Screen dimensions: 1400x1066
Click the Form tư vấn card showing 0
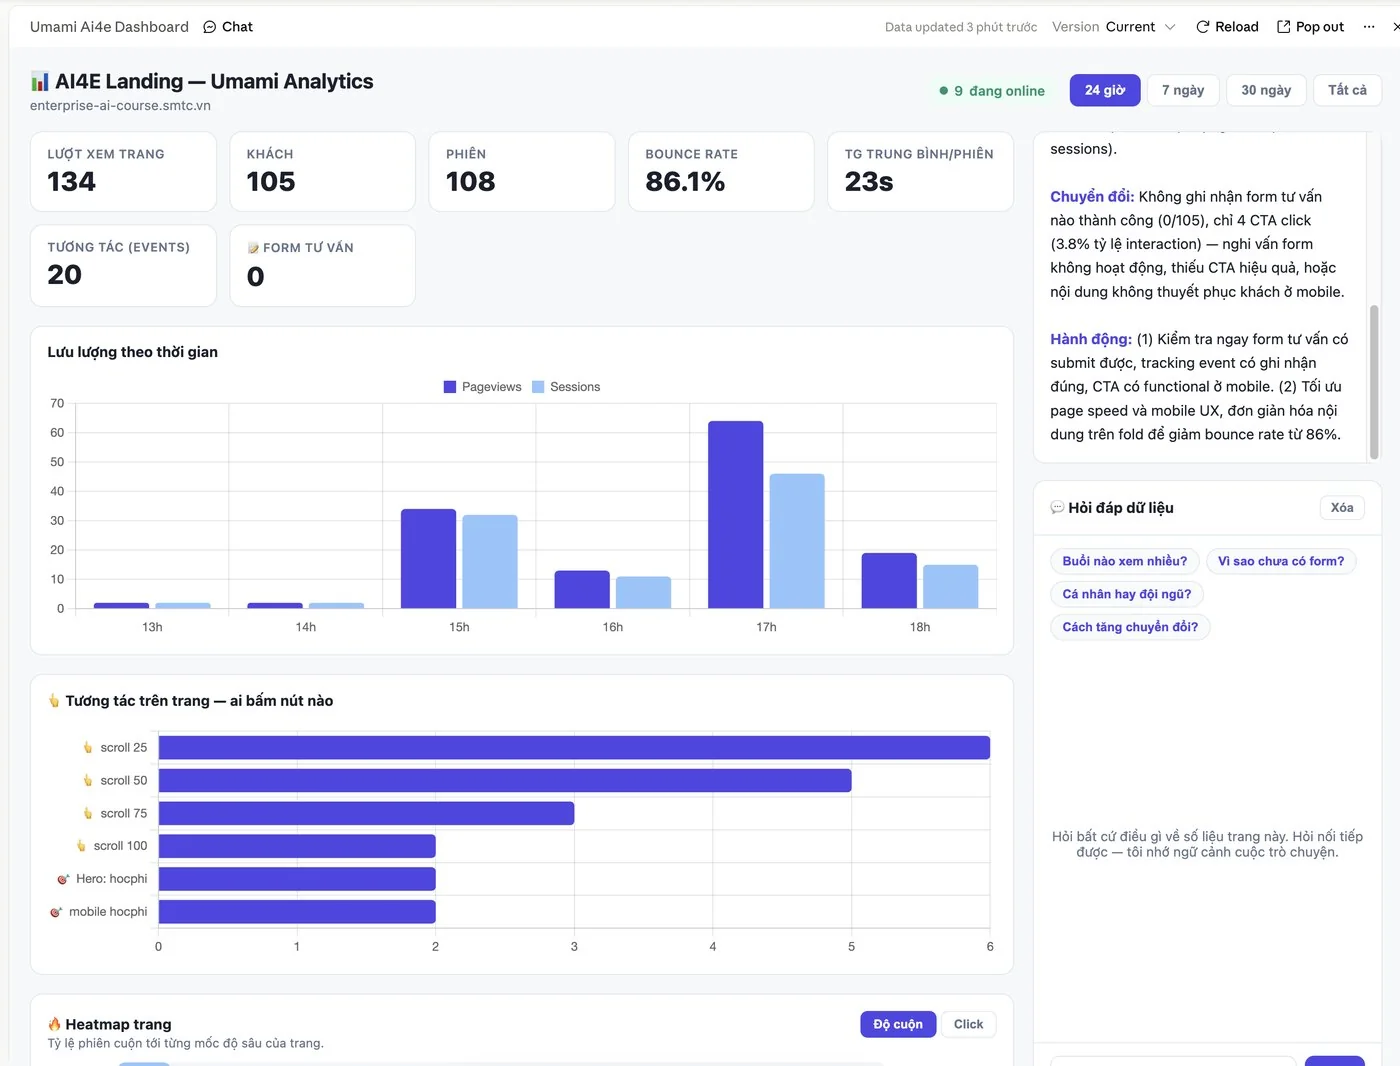click(323, 265)
